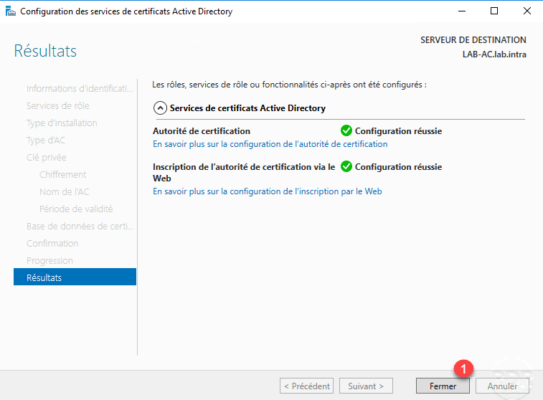Select the Progression step in the sidebar
The height and width of the screenshot is (400, 543).
click(50, 260)
